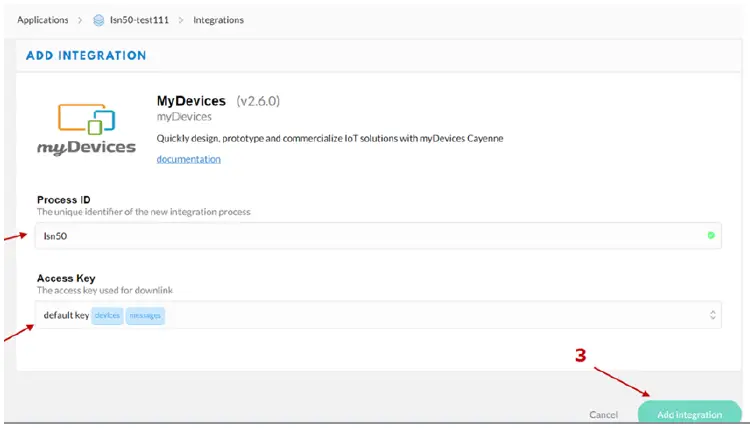Click the v2.6.0 version label
Screen dimensions: 750x433
[261, 101]
